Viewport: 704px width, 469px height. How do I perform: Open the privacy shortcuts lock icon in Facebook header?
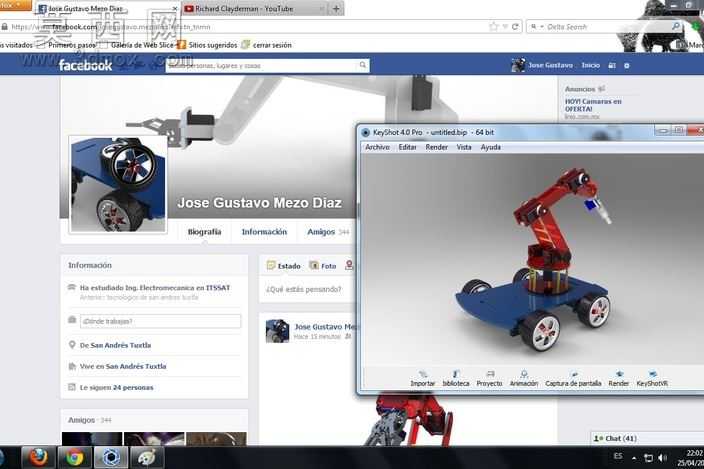[x=612, y=66]
